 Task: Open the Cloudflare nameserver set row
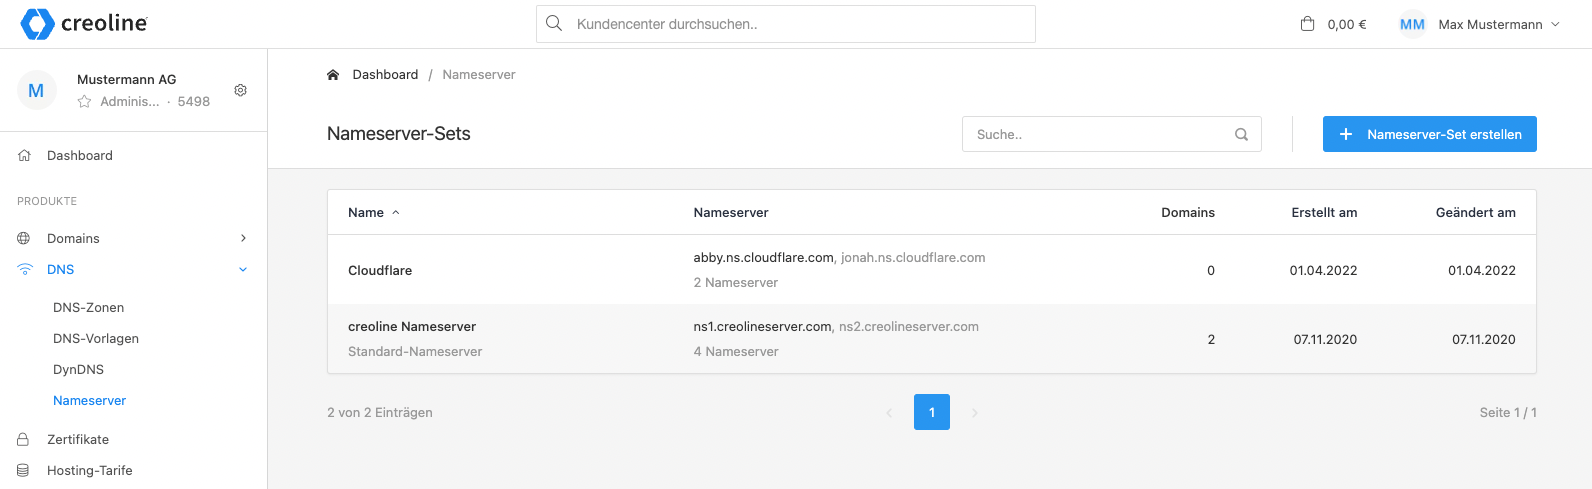[380, 270]
